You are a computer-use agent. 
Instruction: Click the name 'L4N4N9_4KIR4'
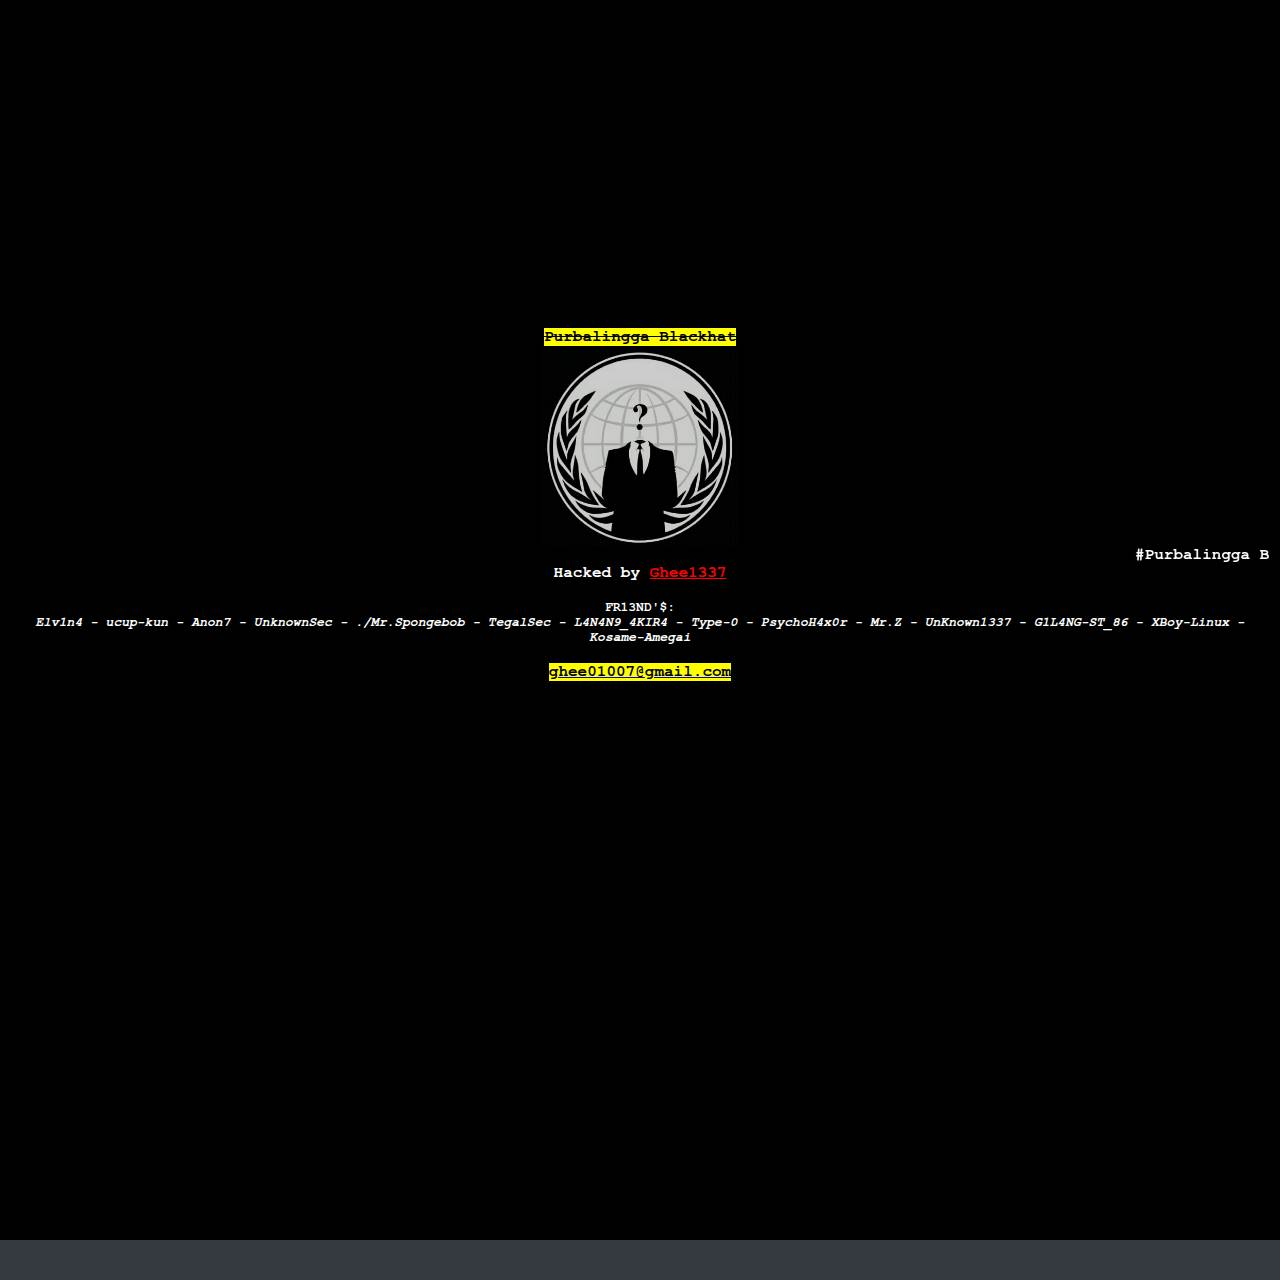(621, 622)
